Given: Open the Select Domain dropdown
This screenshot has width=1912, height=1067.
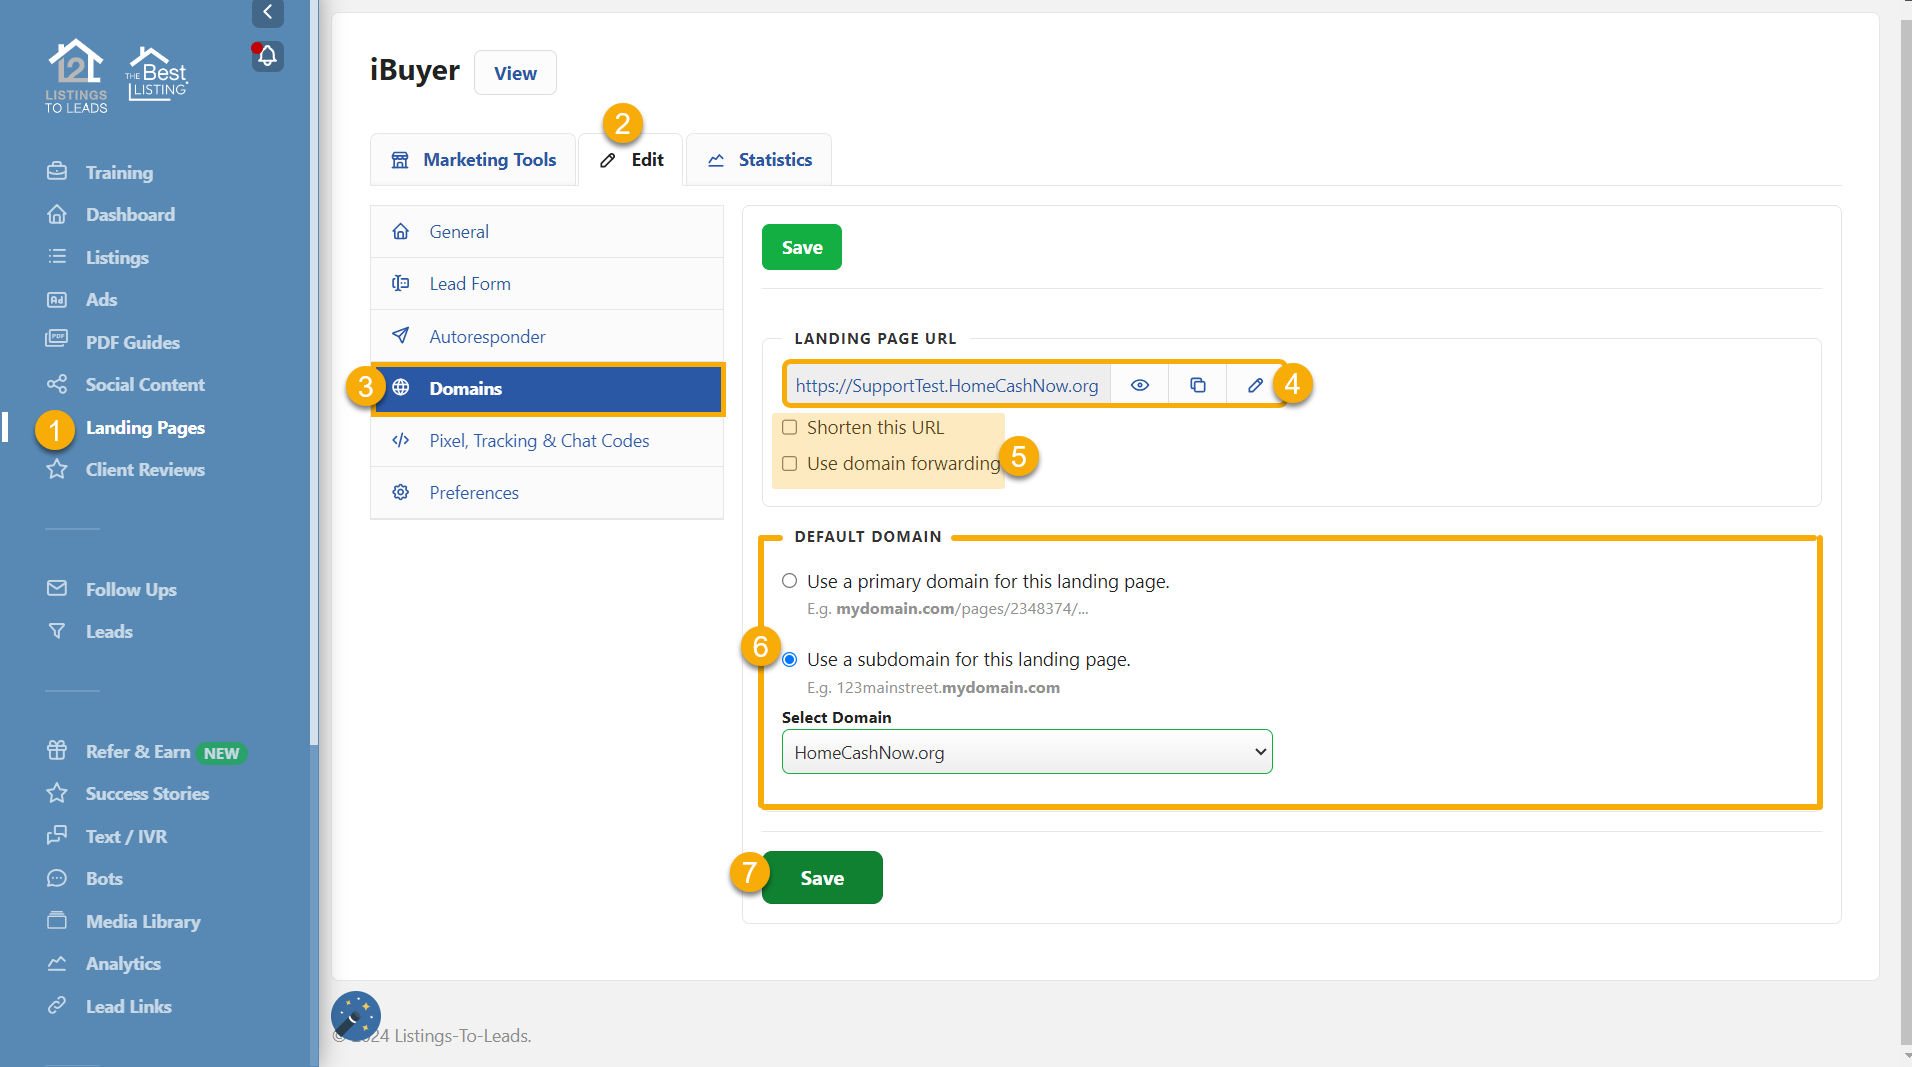Looking at the screenshot, I should tap(1027, 751).
